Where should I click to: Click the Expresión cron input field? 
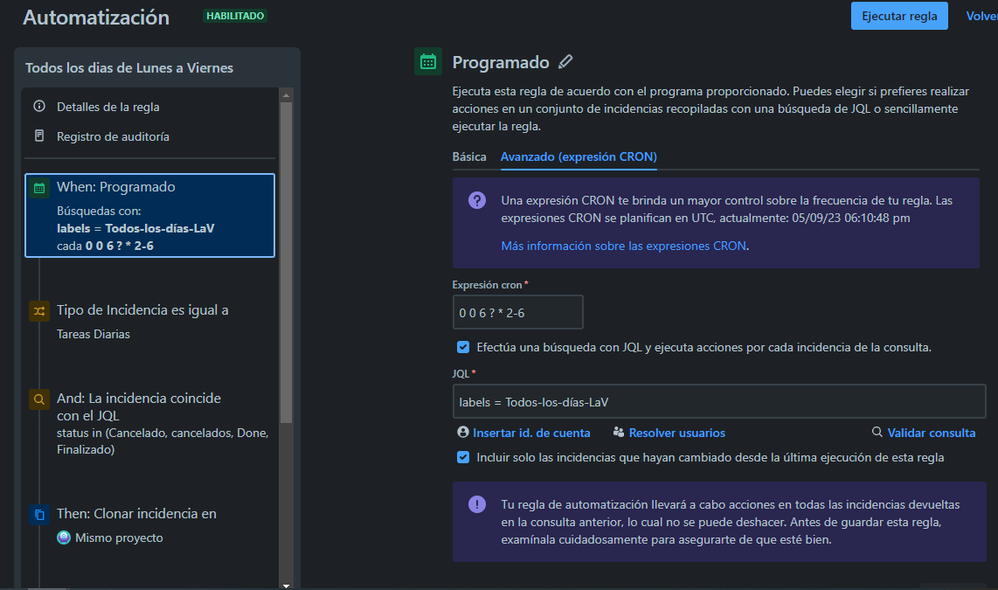pyautogui.click(x=517, y=312)
